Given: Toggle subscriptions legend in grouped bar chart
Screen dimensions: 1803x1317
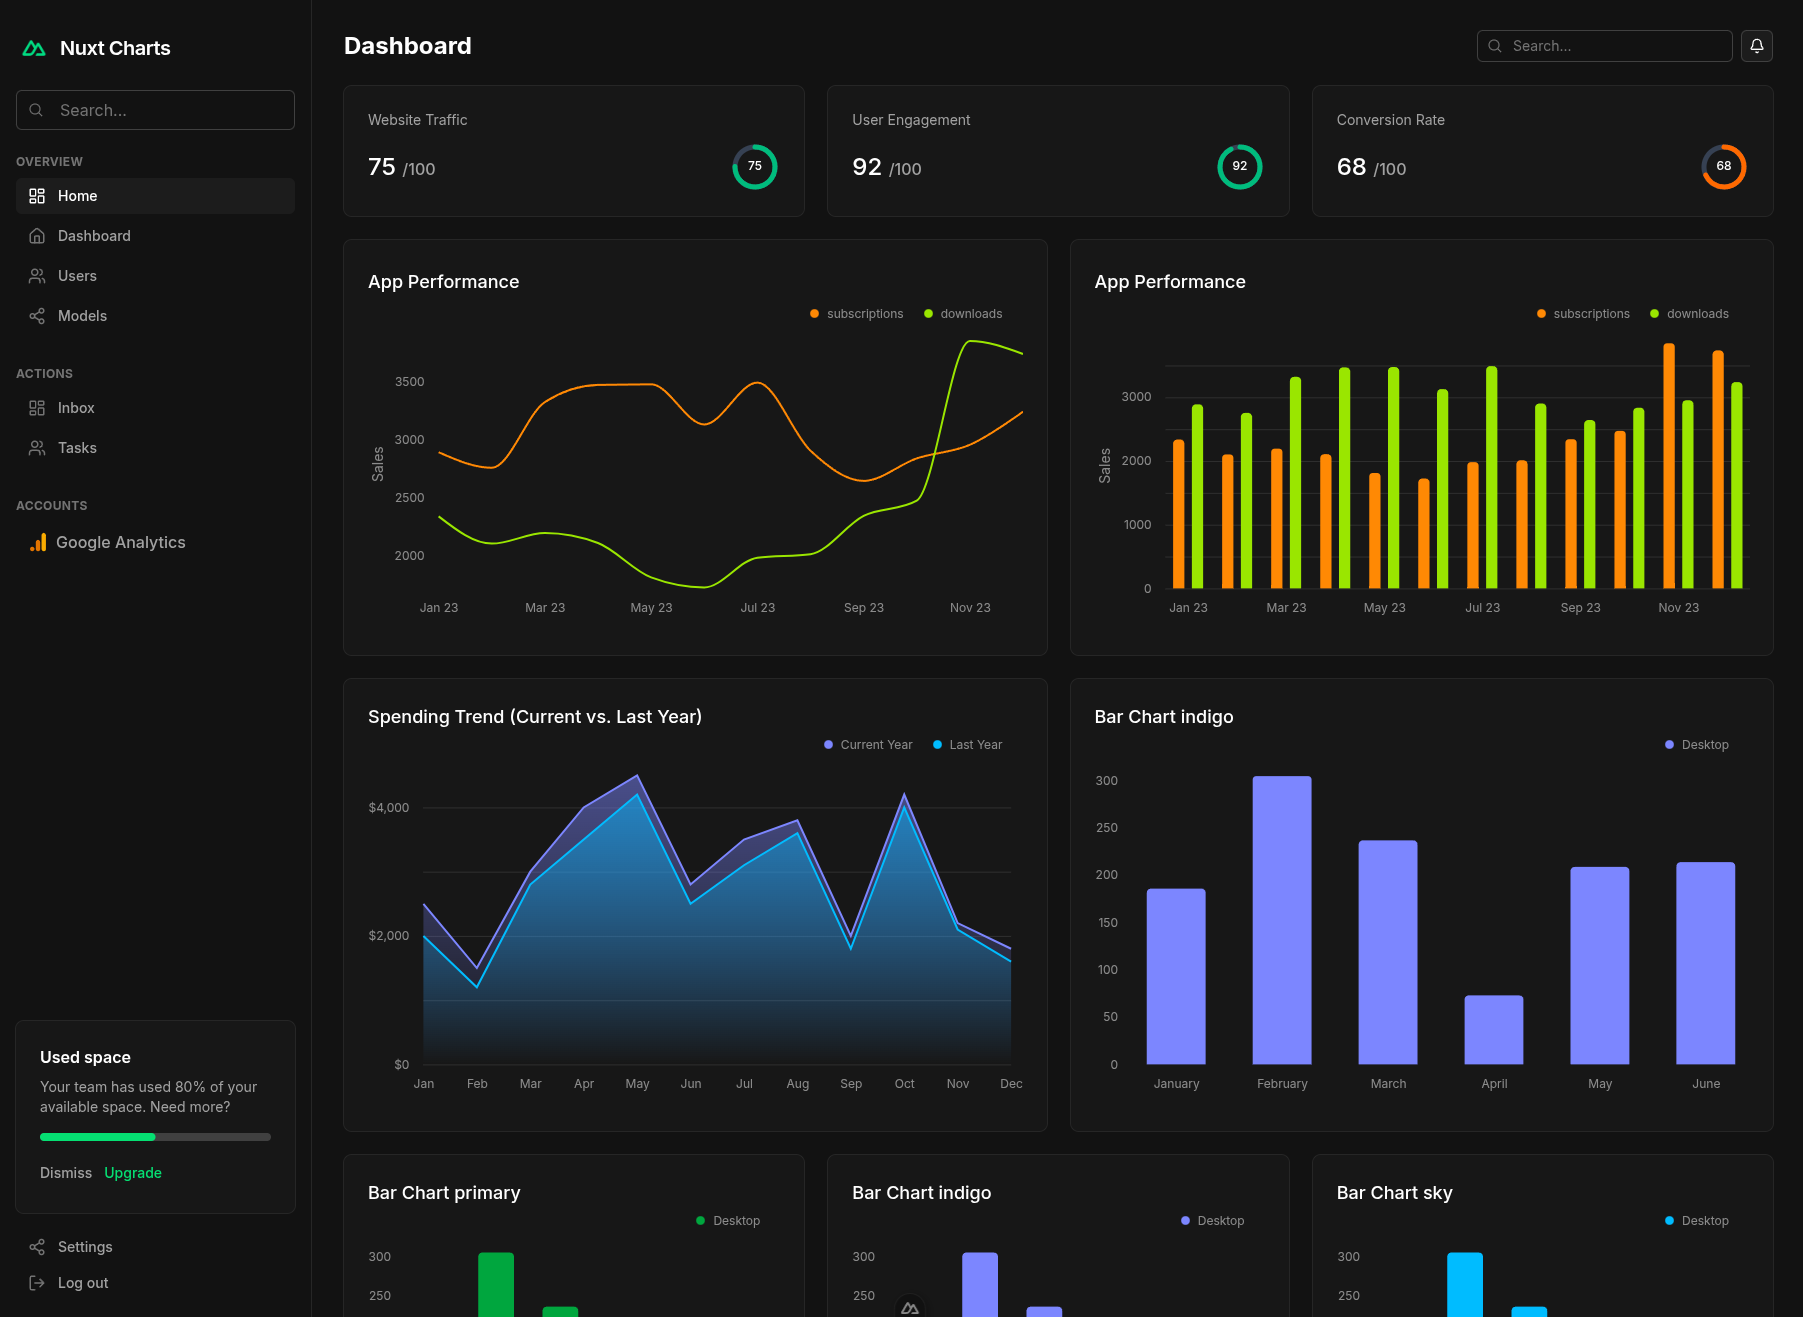Looking at the screenshot, I should coord(1583,314).
